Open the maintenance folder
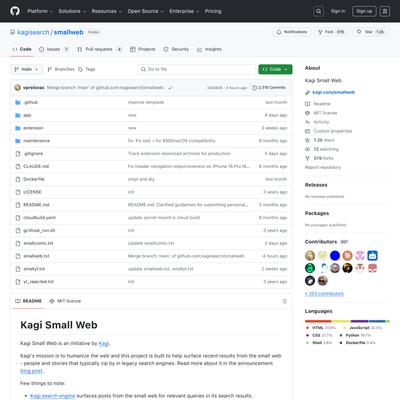 click(x=36, y=141)
